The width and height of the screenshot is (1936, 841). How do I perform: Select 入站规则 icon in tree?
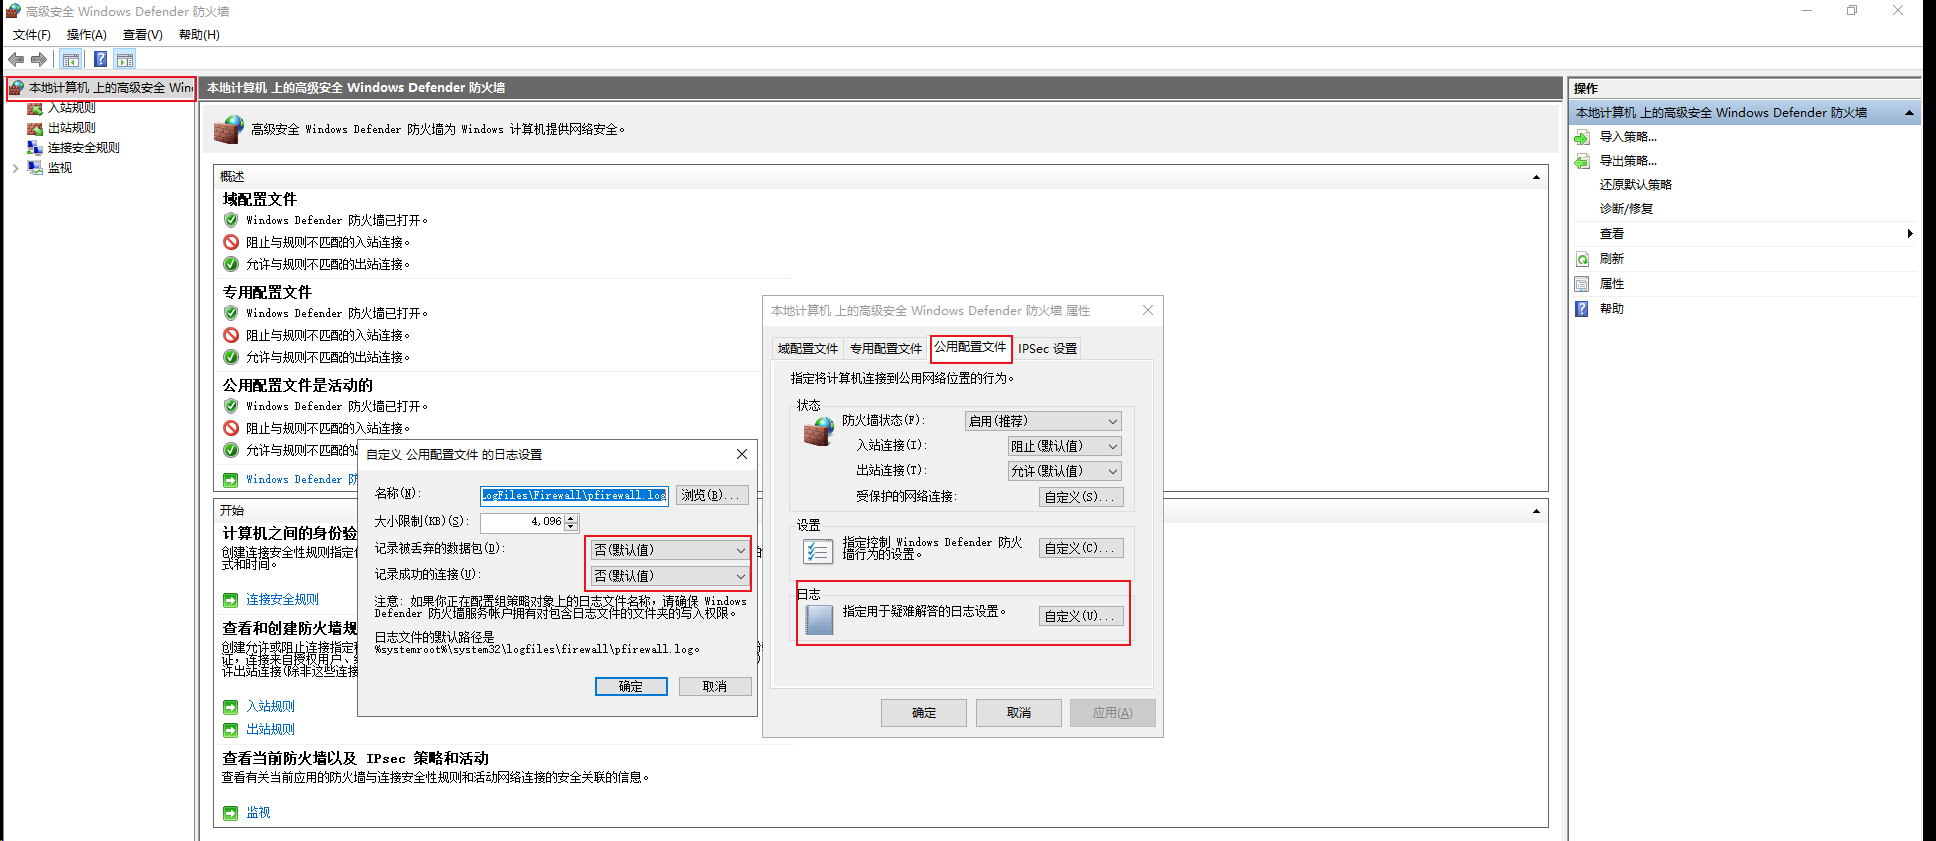tap(35, 108)
